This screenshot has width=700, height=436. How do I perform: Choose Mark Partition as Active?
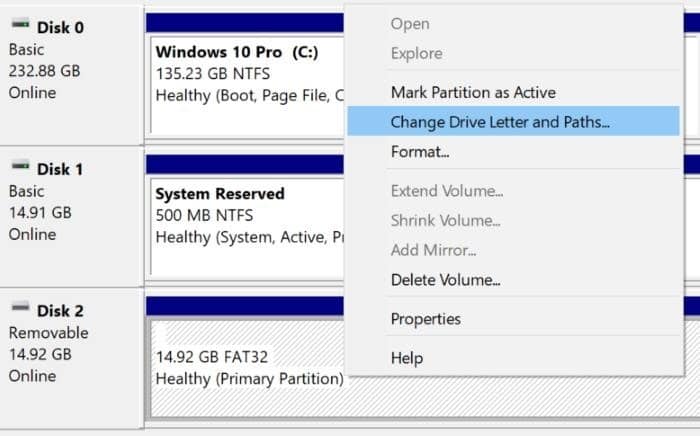473,92
